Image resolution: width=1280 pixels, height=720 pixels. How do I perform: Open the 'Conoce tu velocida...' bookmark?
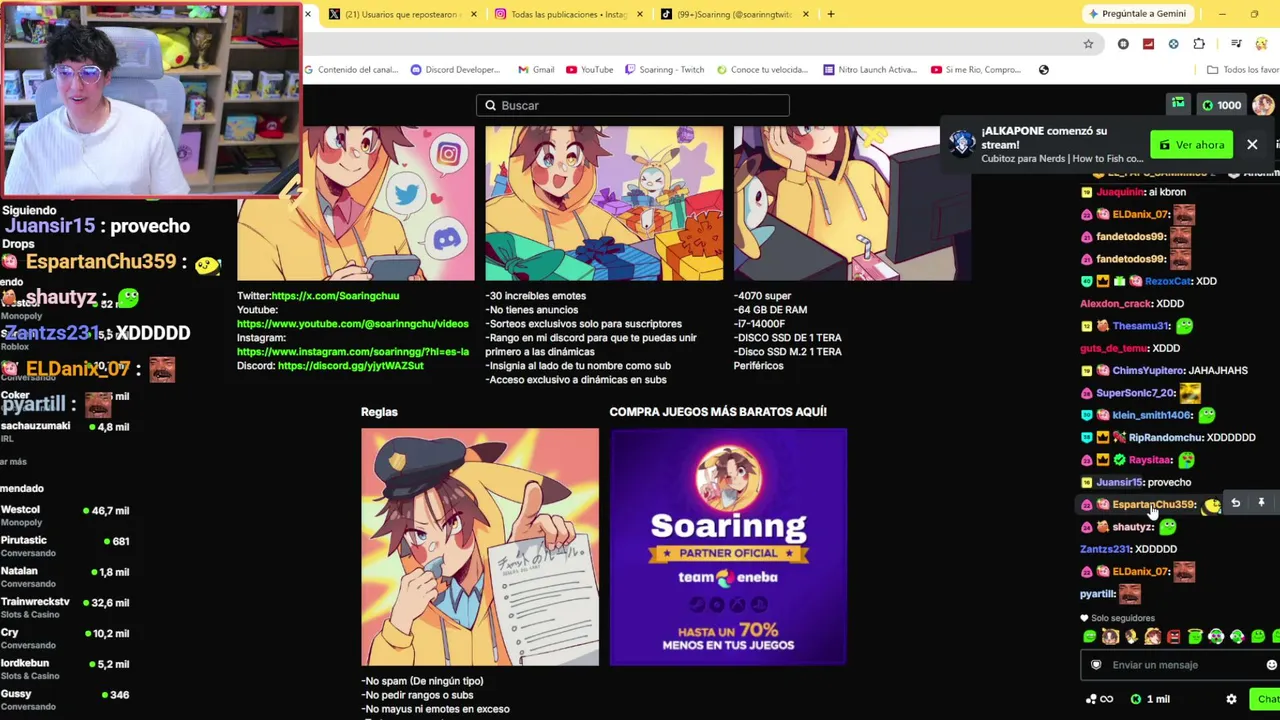pyautogui.click(x=761, y=70)
